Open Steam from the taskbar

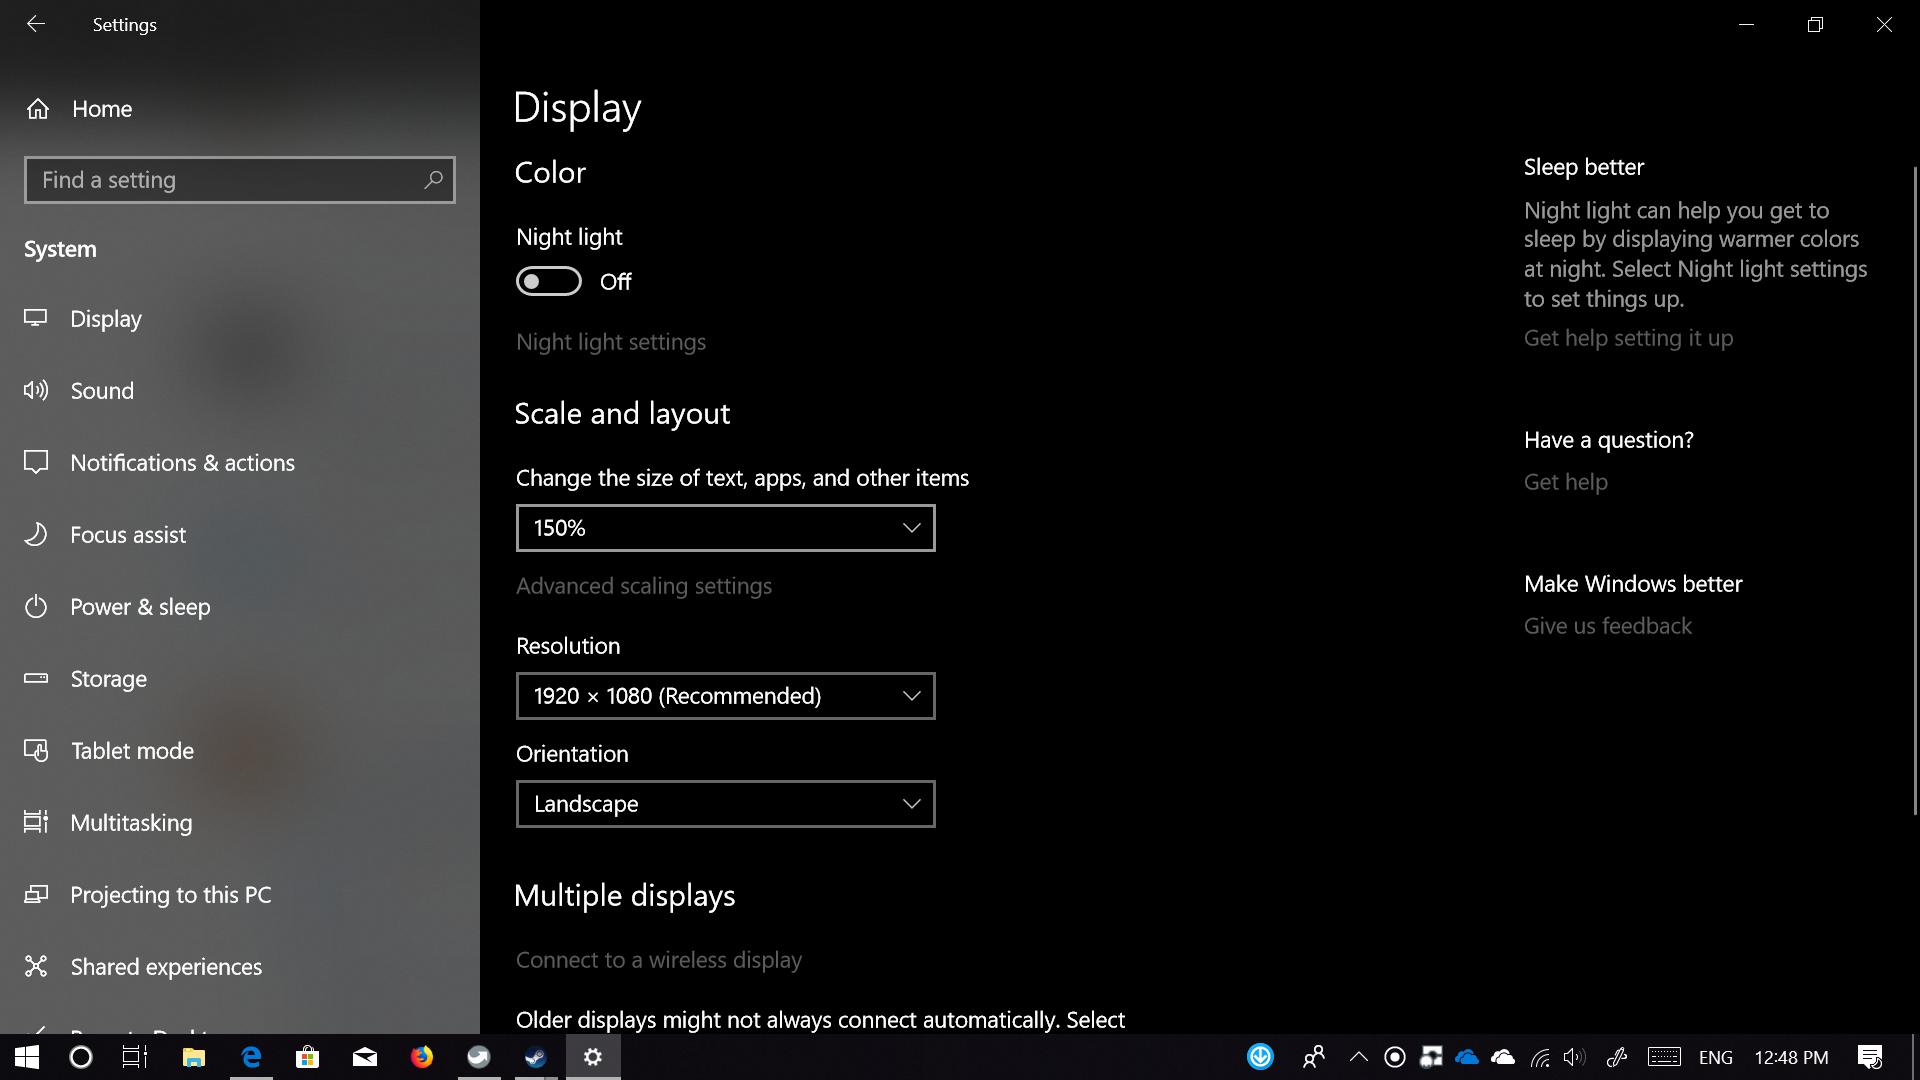click(x=537, y=1057)
